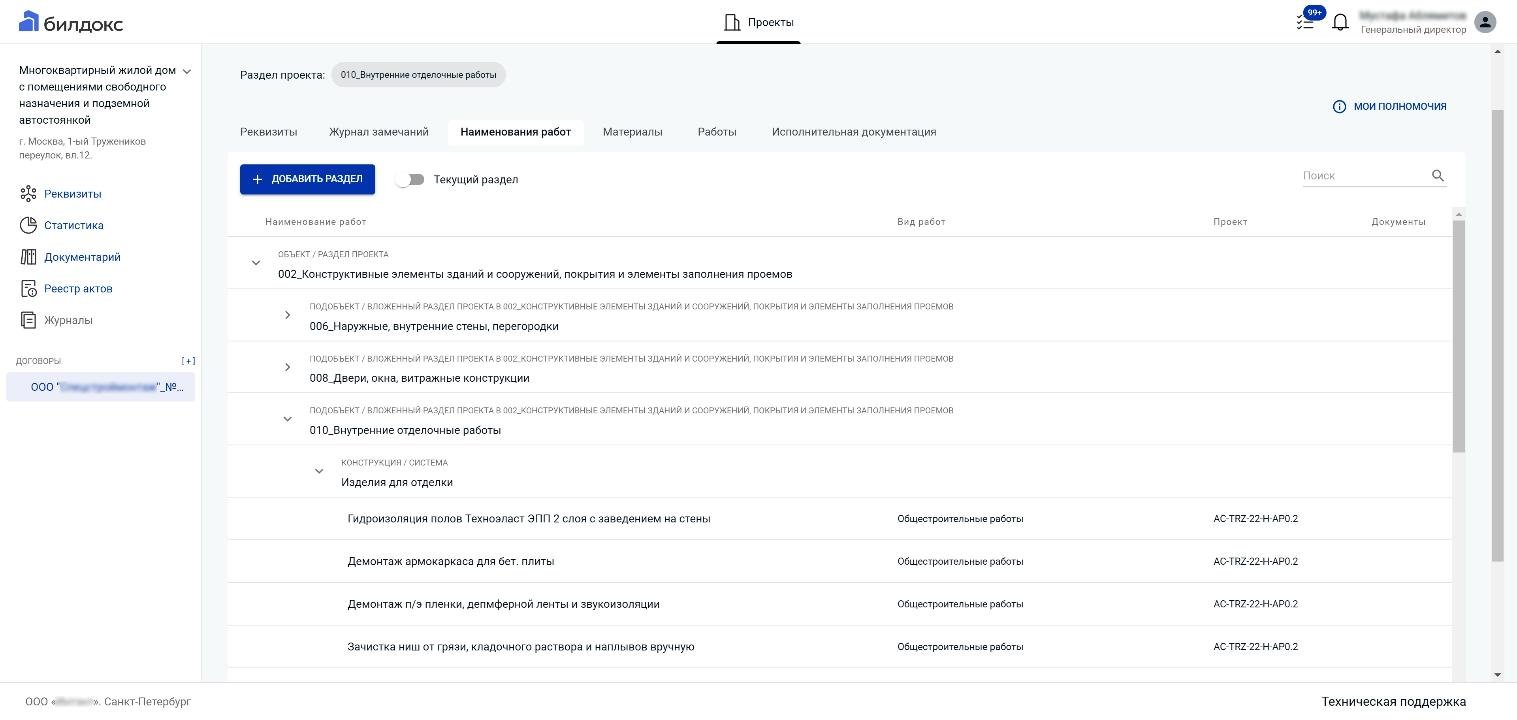Viewport: 1517px width, 720px height.
Task: Collapse Изделия для отделки group
Action: [319, 471]
